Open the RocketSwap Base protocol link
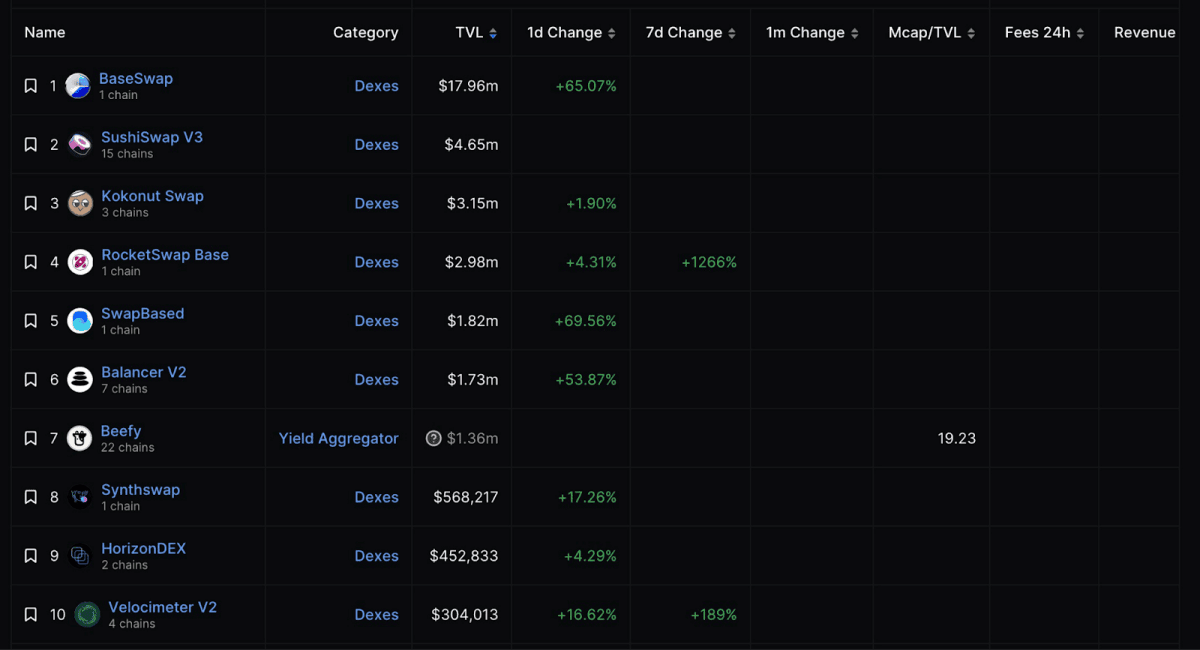Image resolution: width=1200 pixels, height=650 pixels. pyautogui.click(x=165, y=254)
